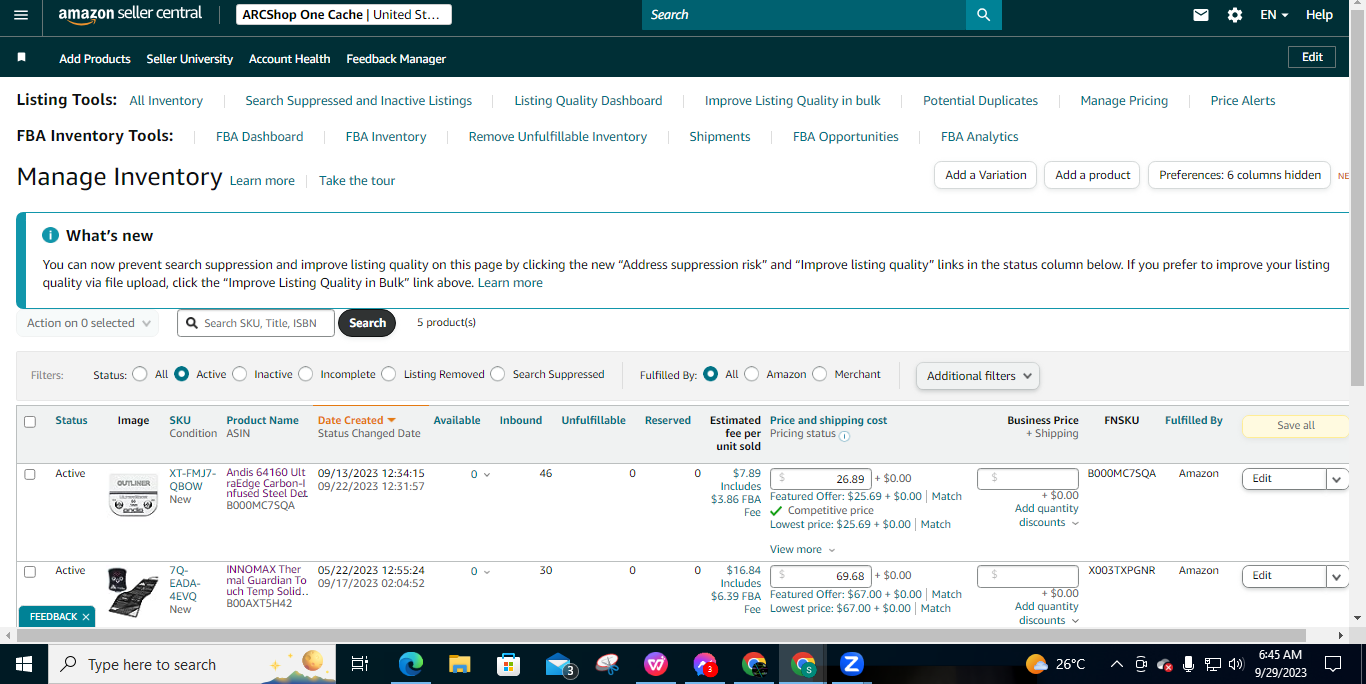1366x684 pixels.
Task: Click the horizontal scrollbar of the page
Action: point(660,636)
